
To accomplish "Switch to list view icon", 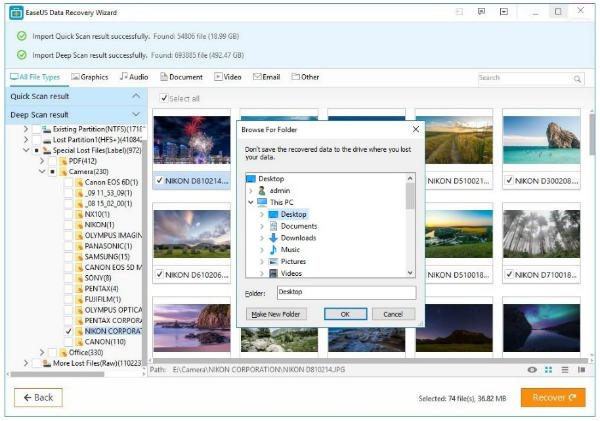I will [565, 370].
